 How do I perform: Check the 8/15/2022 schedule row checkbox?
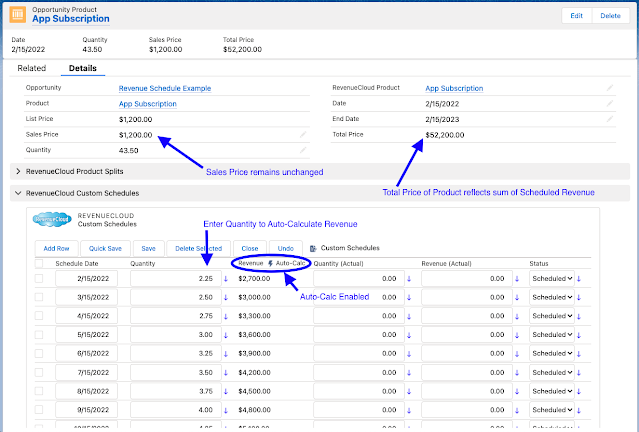[39, 391]
